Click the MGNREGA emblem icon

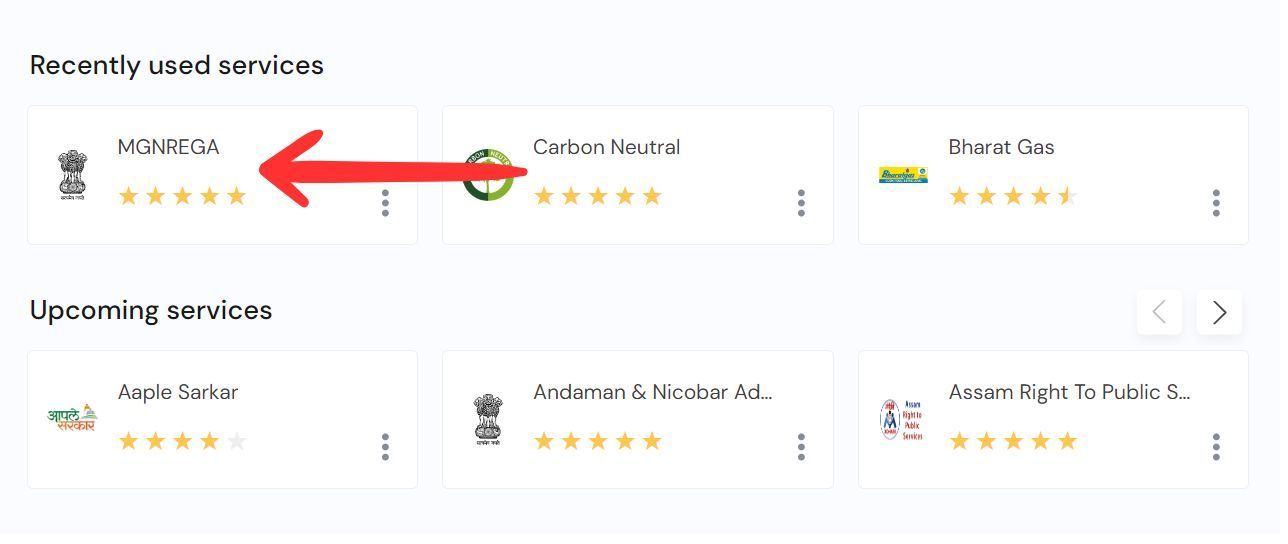coord(73,175)
